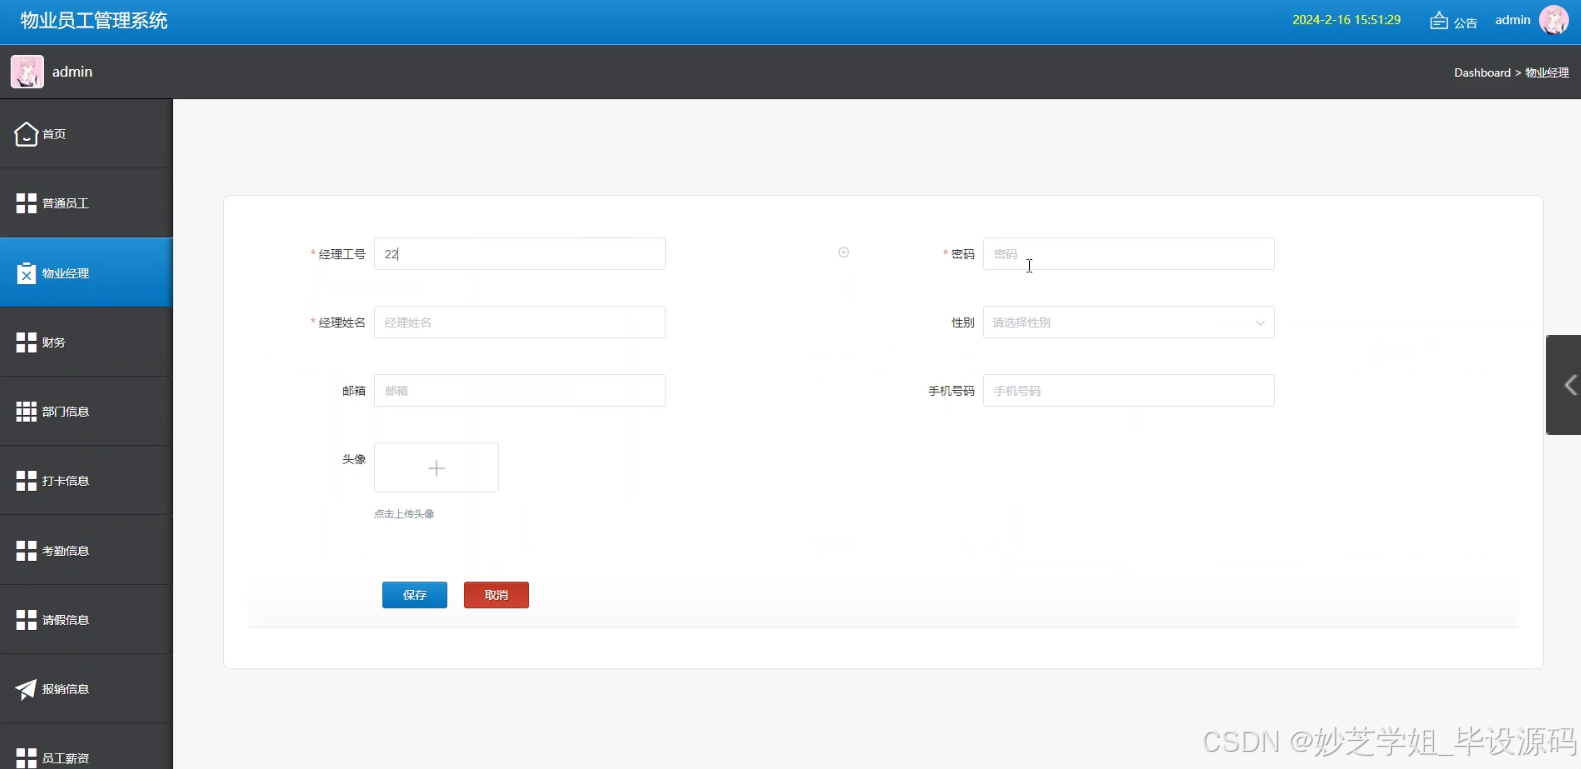1581x769 pixels.
Task: Click the 点击上传头像 hint text
Action: click(404, 514)
